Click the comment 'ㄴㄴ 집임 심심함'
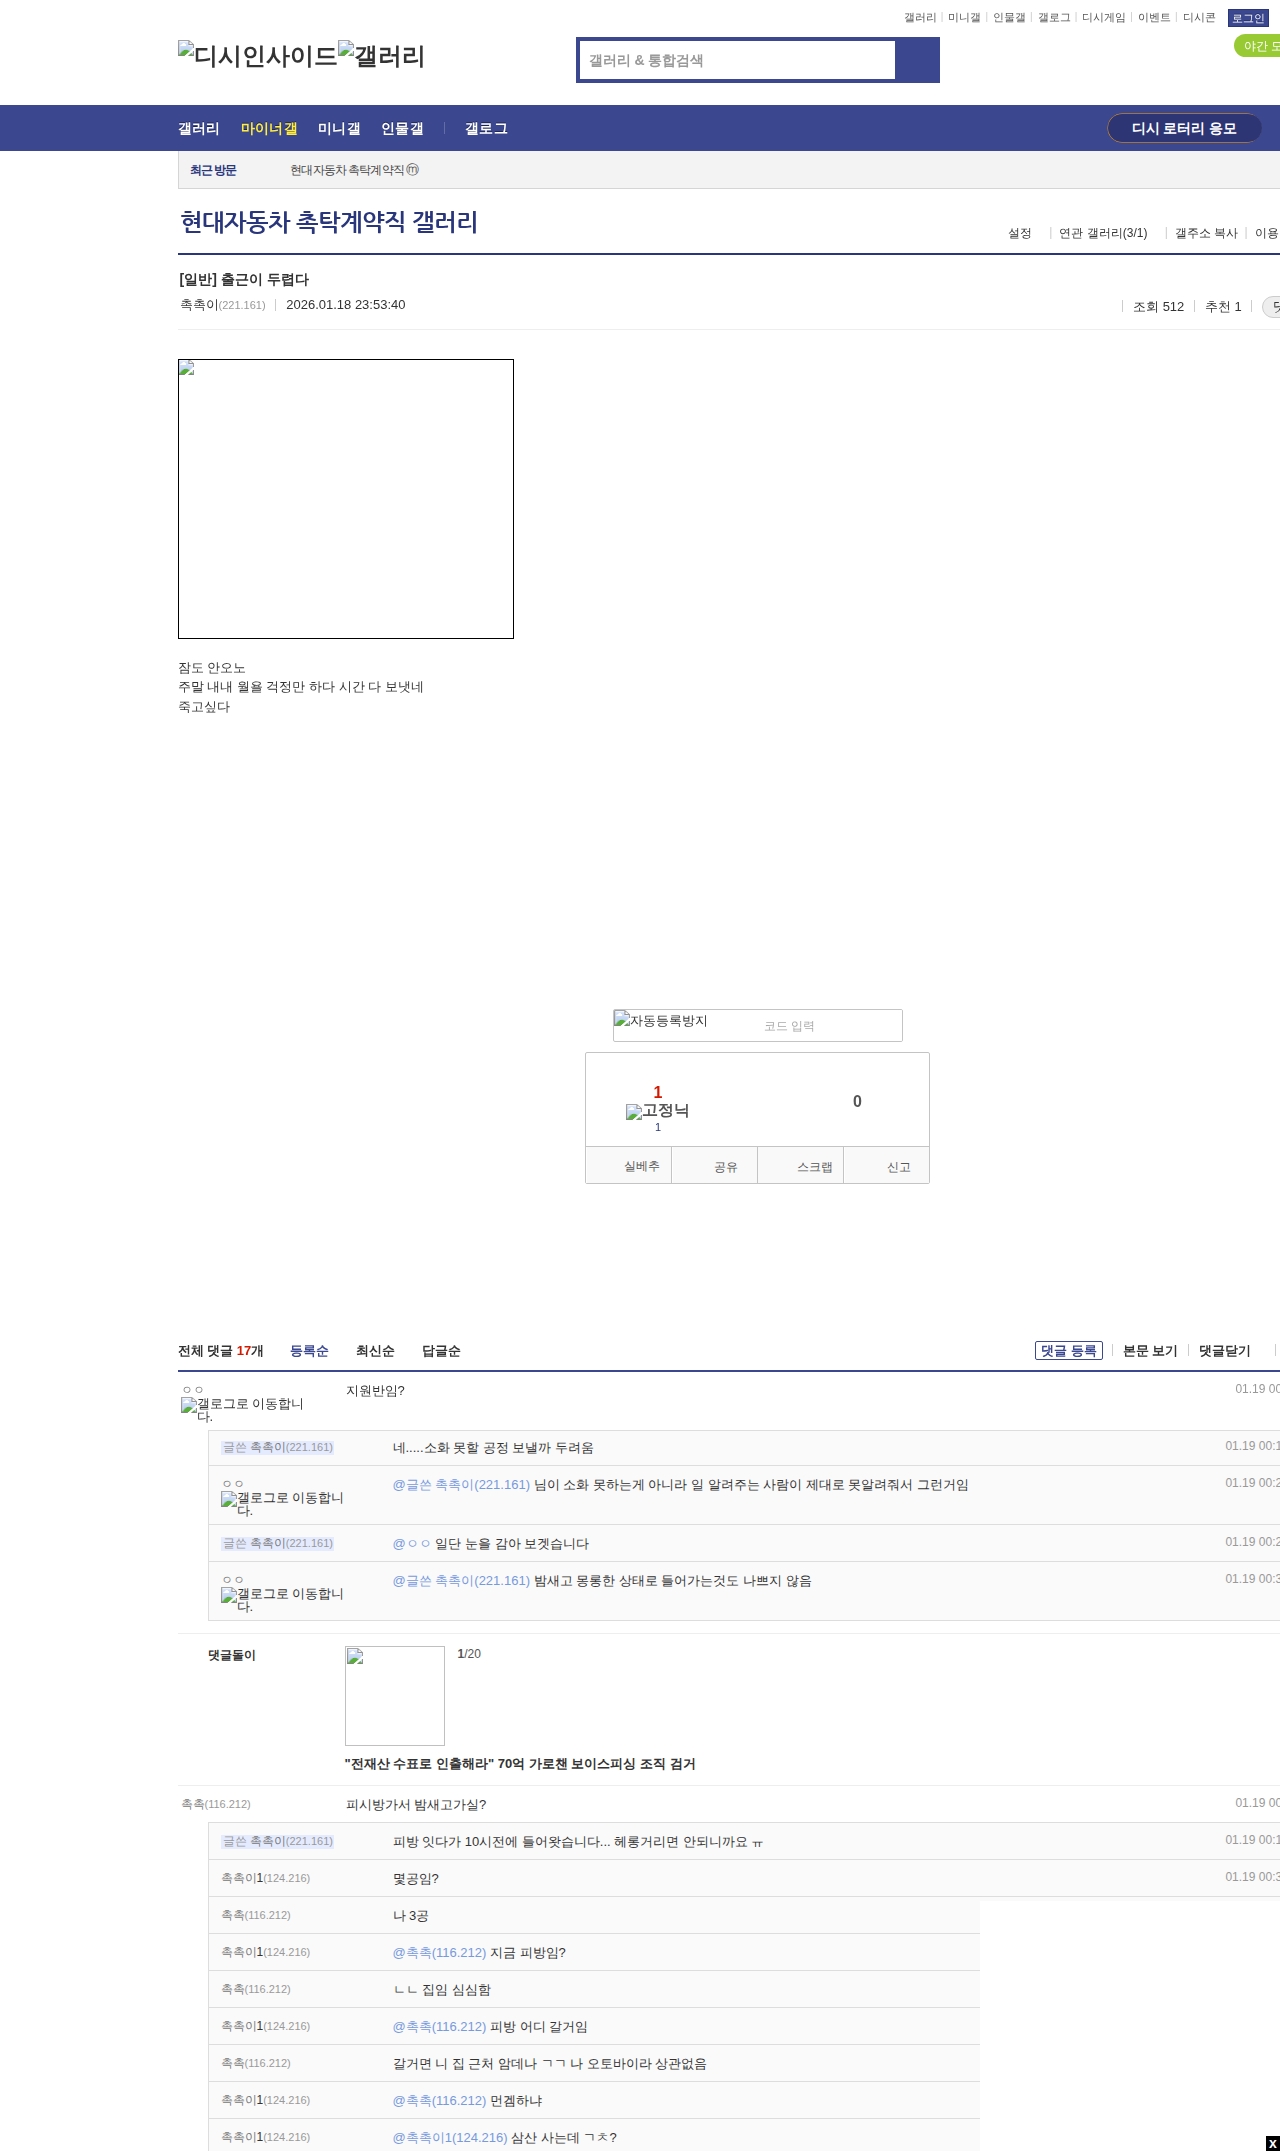 point(442,1990)
